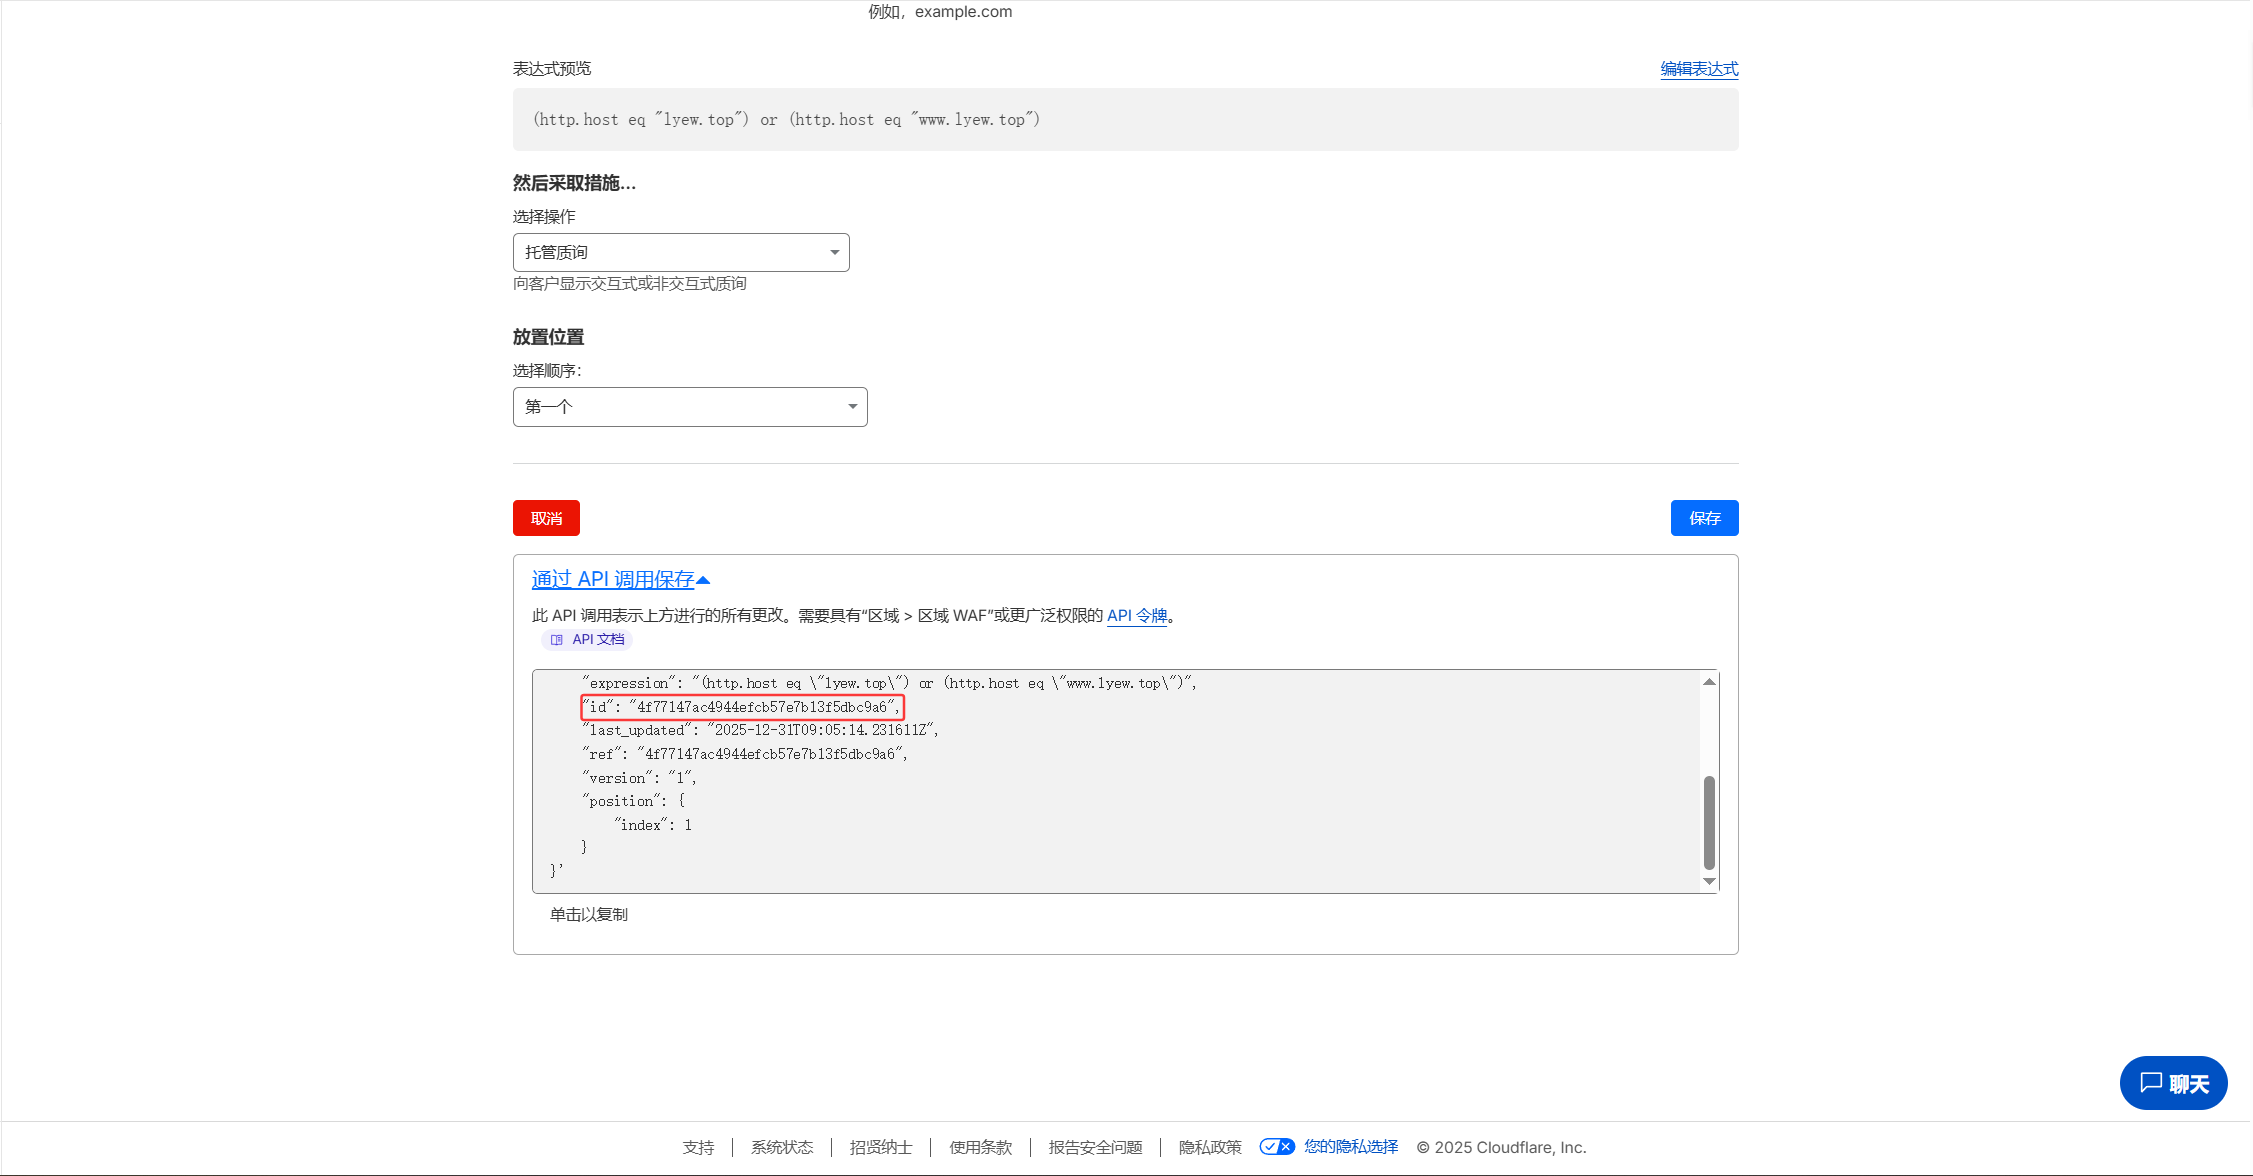Image resolution: width=2253 pixels, height=1176 pixels.
Task: Open the placement order dropdown arrow
Action: 852,407
